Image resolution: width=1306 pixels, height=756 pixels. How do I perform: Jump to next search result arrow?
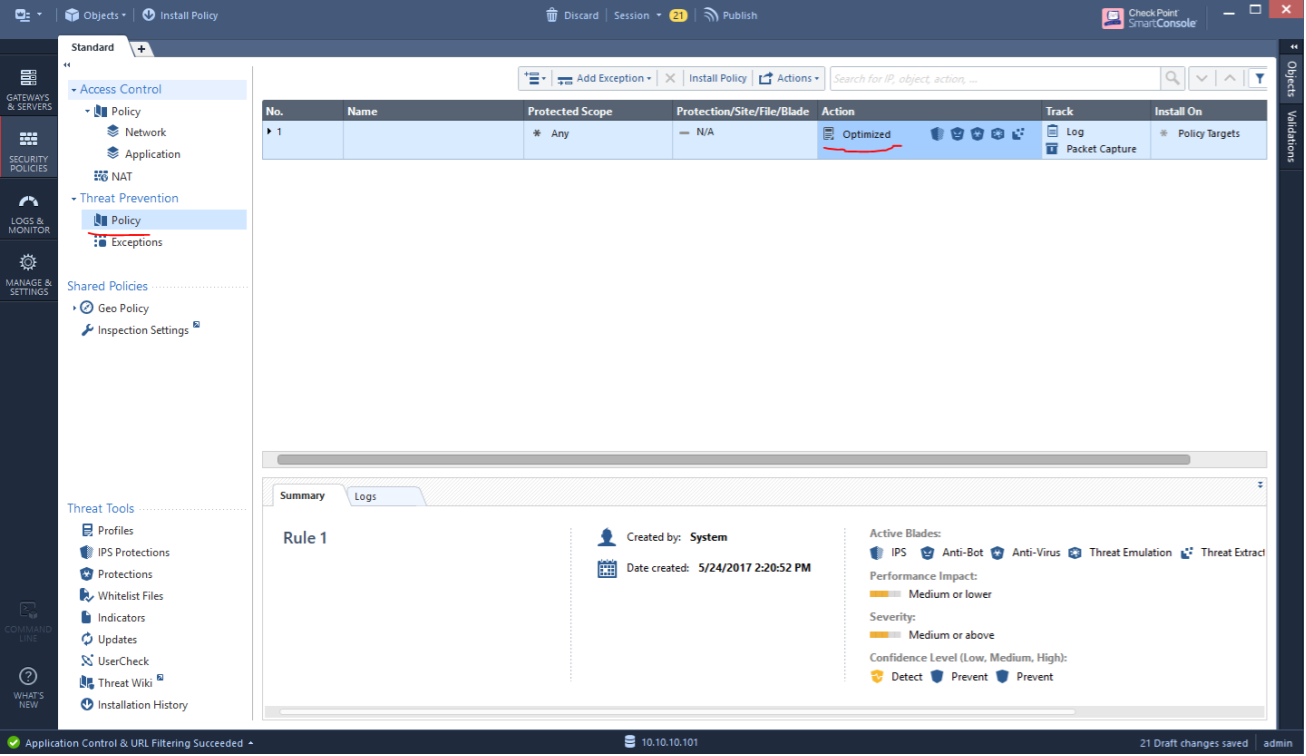(x=1202, y=78)
